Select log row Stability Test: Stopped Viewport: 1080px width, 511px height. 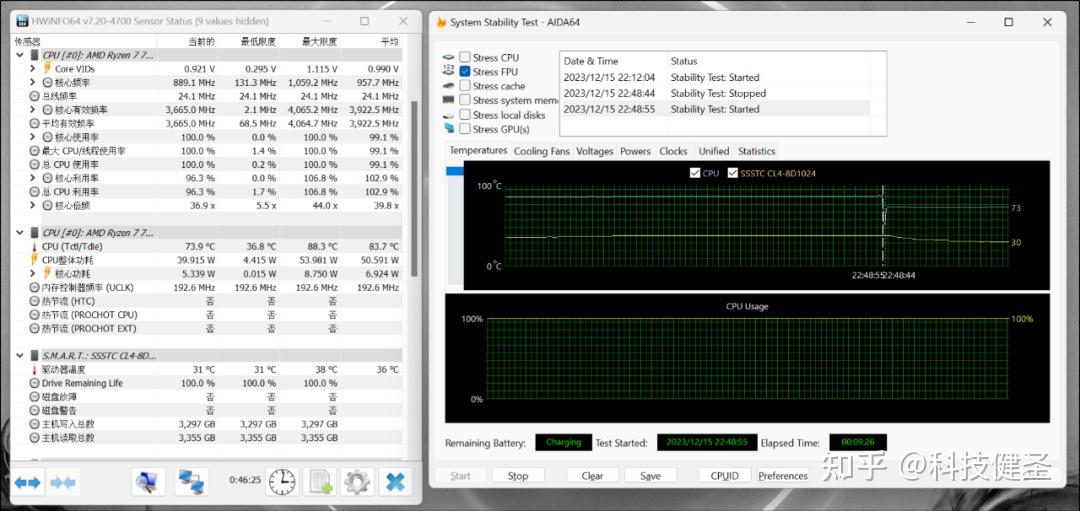point(718,93)
